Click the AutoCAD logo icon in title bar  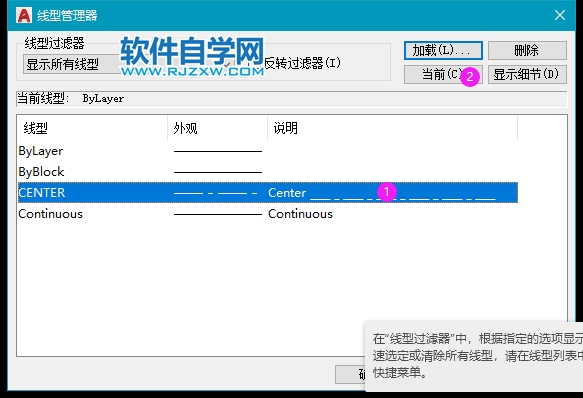pyautogui.click(x=24, y=15)
